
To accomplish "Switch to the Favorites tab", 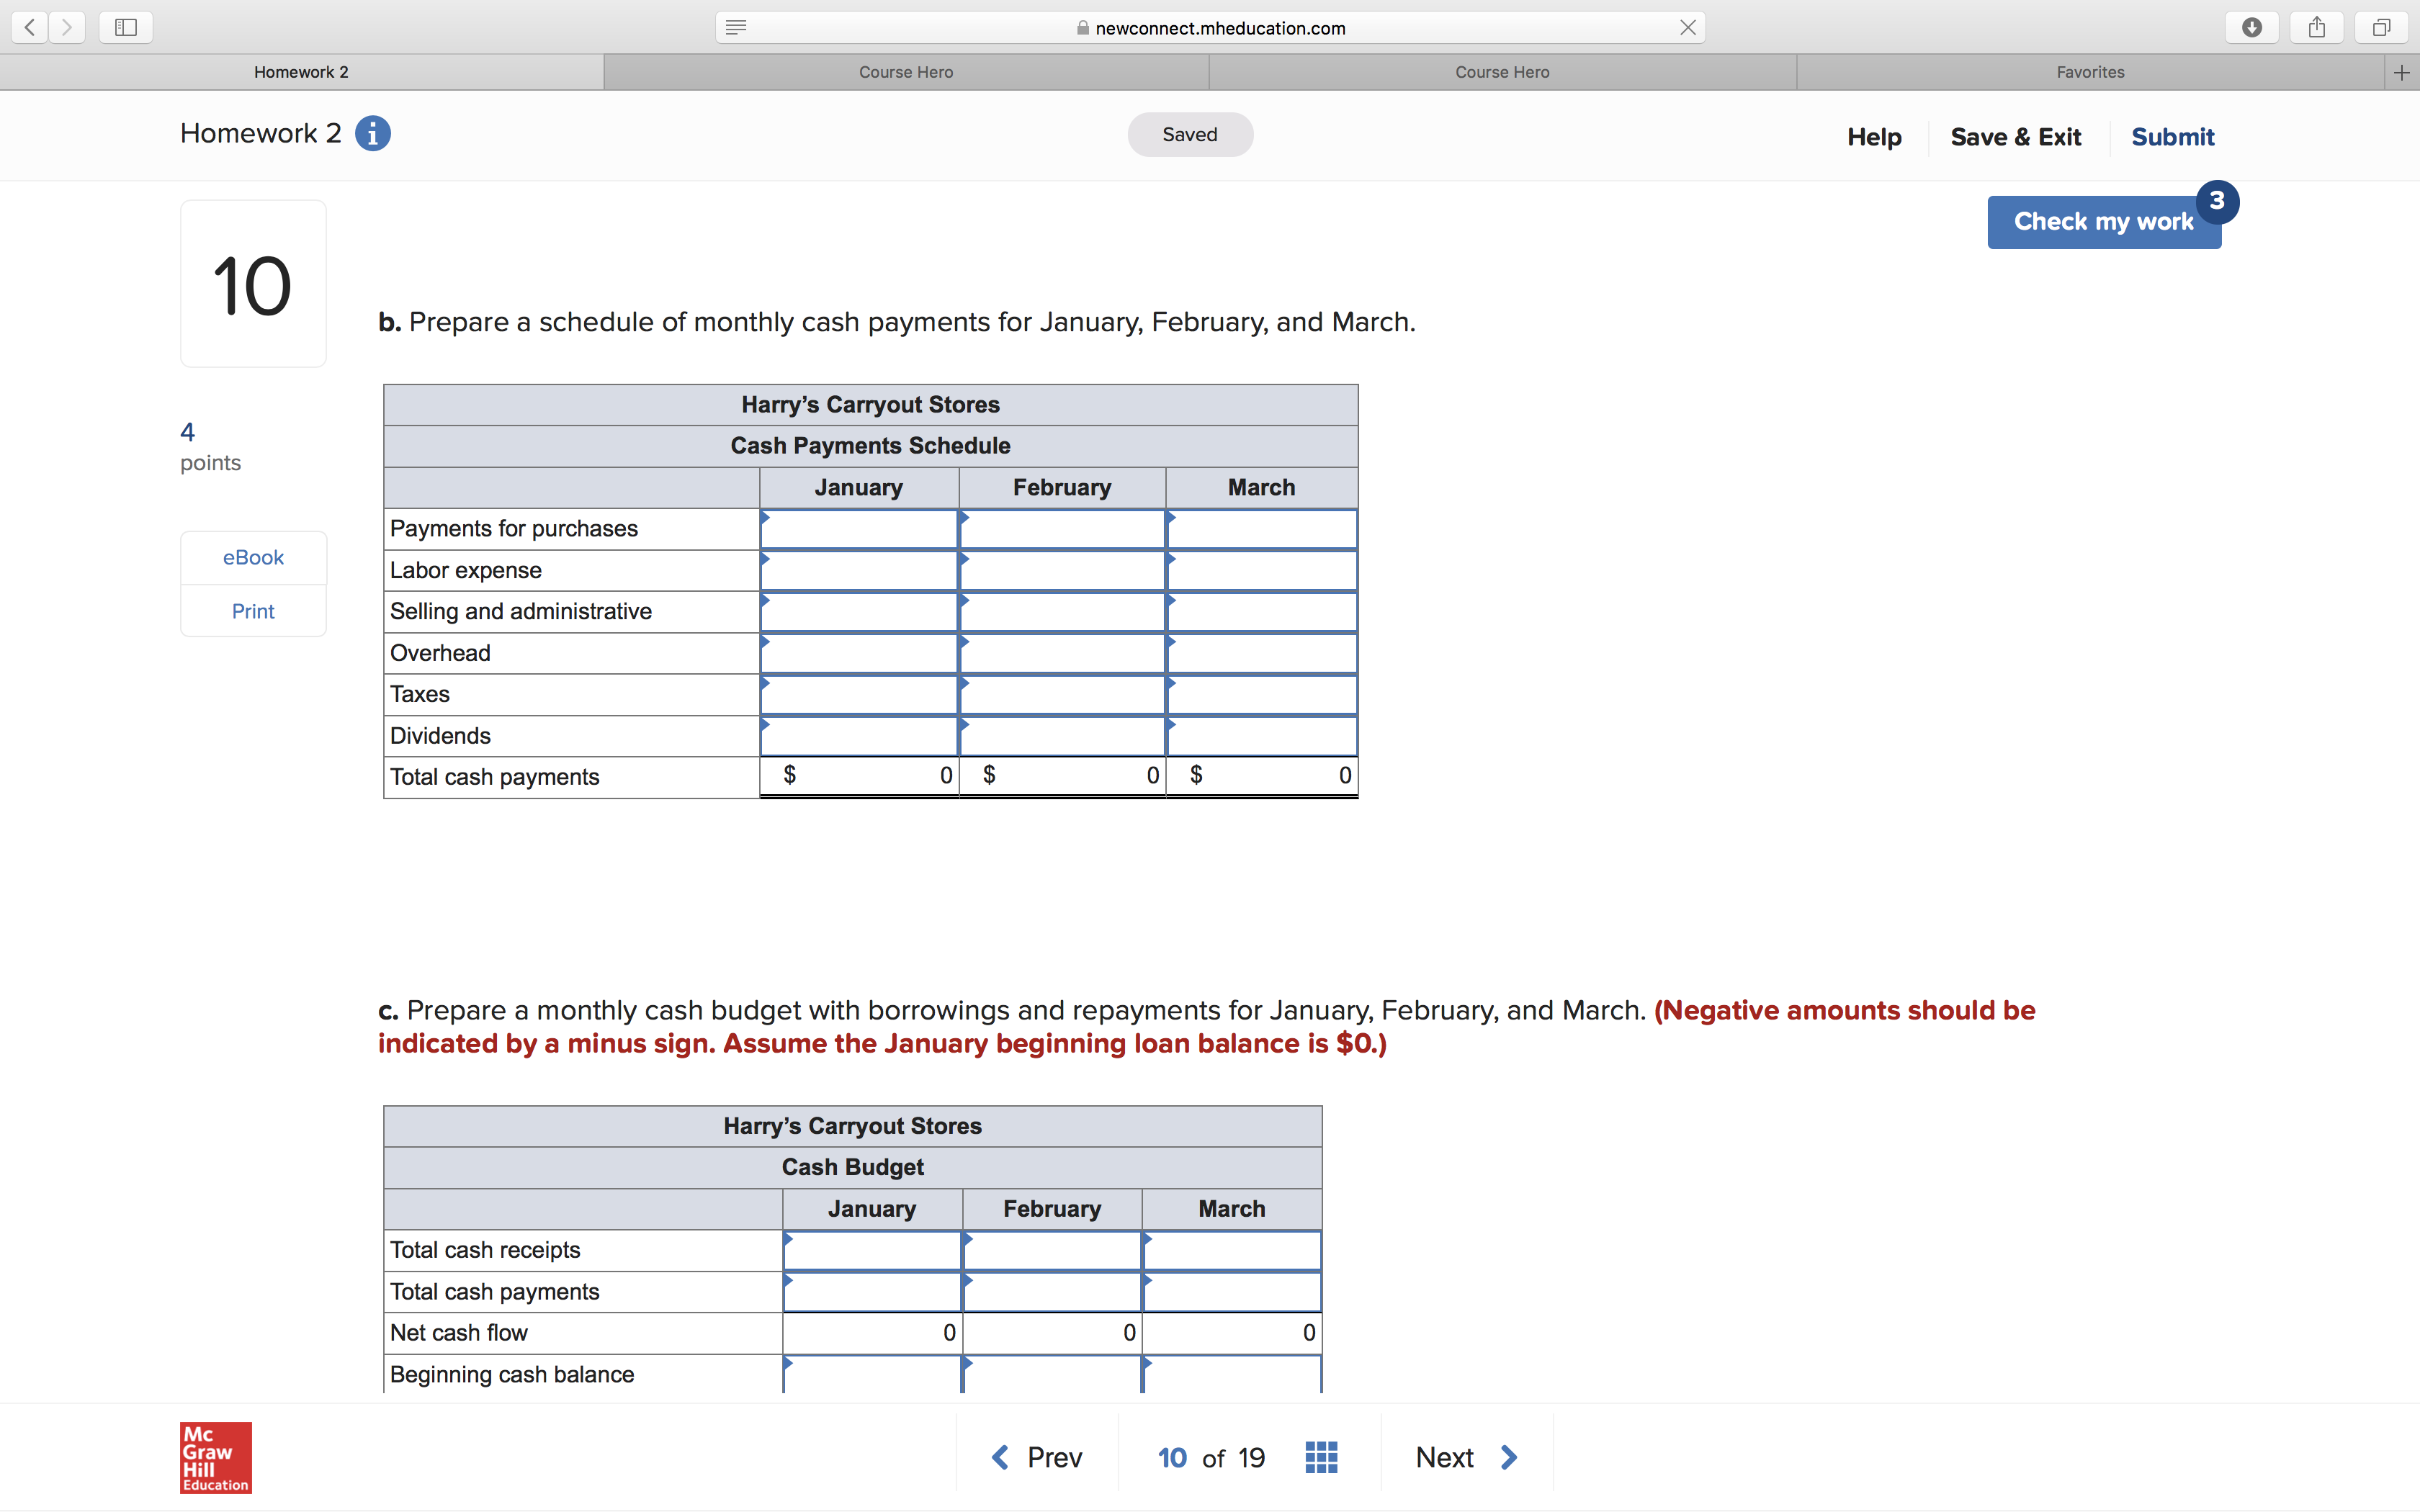I will [x=2090, y=72].
